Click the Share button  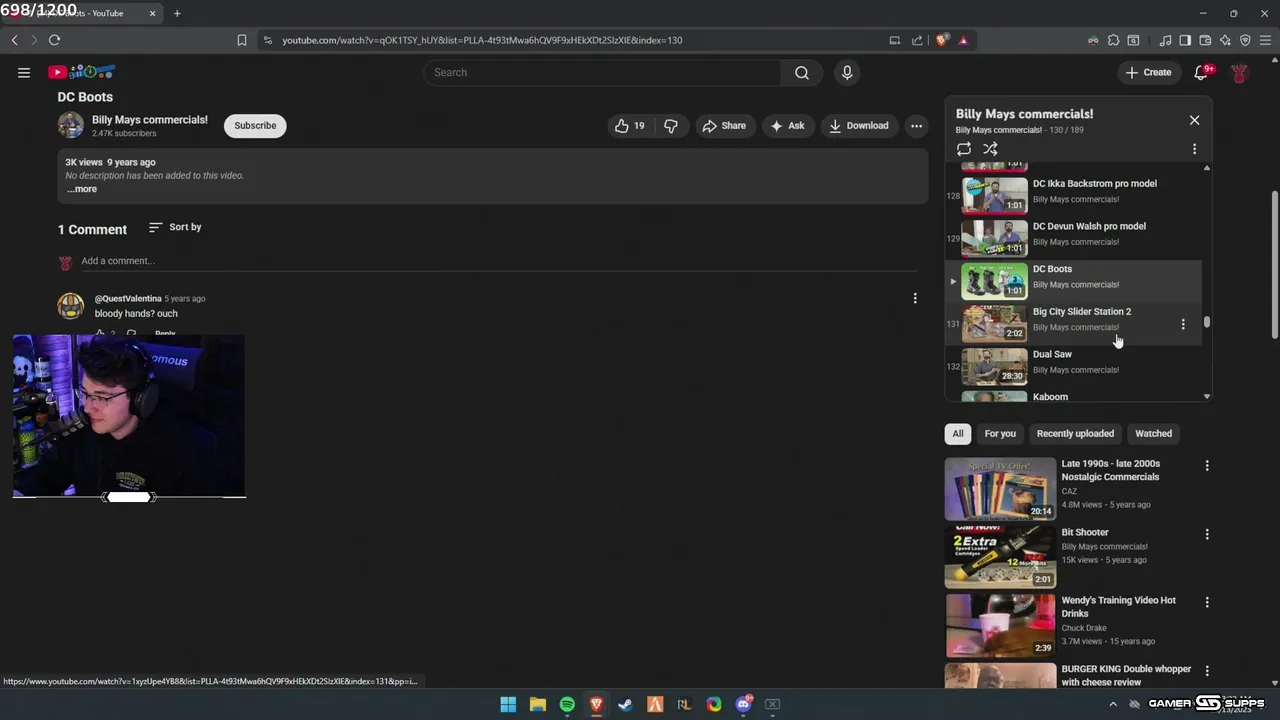coord(724,126)
